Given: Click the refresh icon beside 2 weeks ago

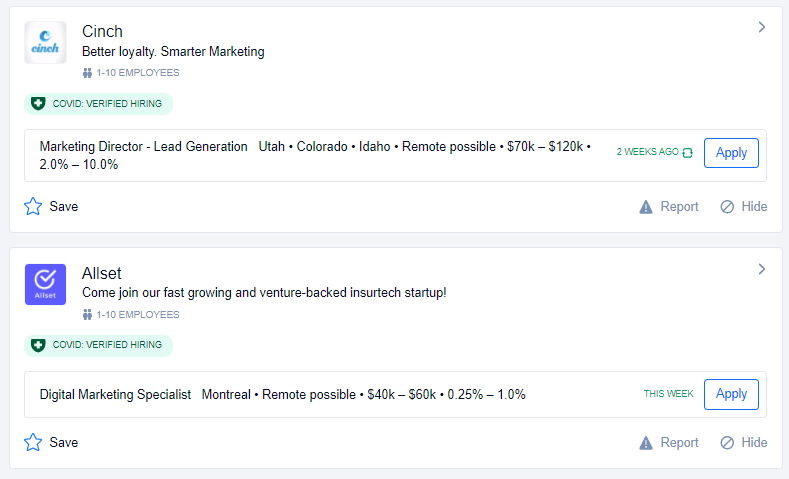Looking at the screenshot, I should [x=687, y=153].
